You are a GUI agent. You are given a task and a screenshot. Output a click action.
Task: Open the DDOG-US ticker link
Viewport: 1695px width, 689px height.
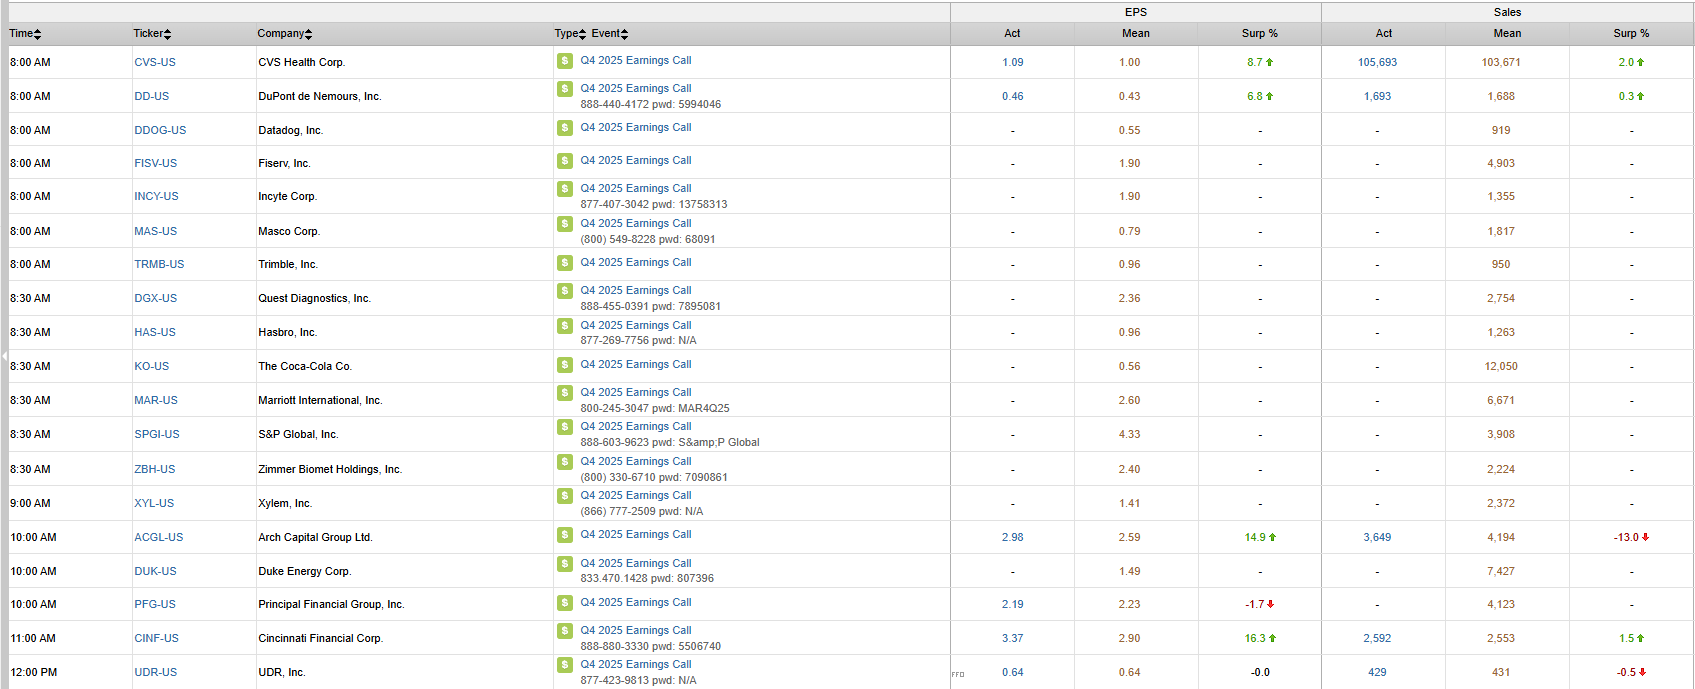point(160,130)
